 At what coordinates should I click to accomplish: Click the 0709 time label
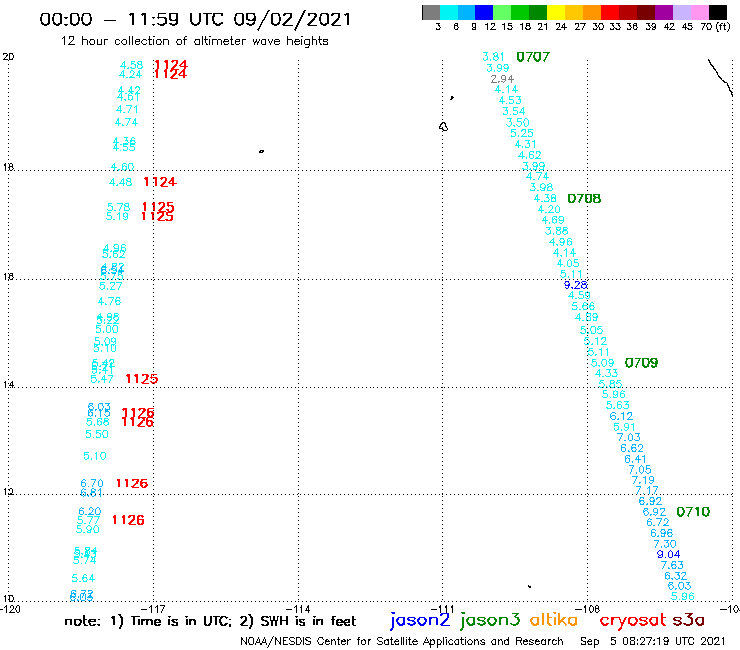(x=641, y=363)
